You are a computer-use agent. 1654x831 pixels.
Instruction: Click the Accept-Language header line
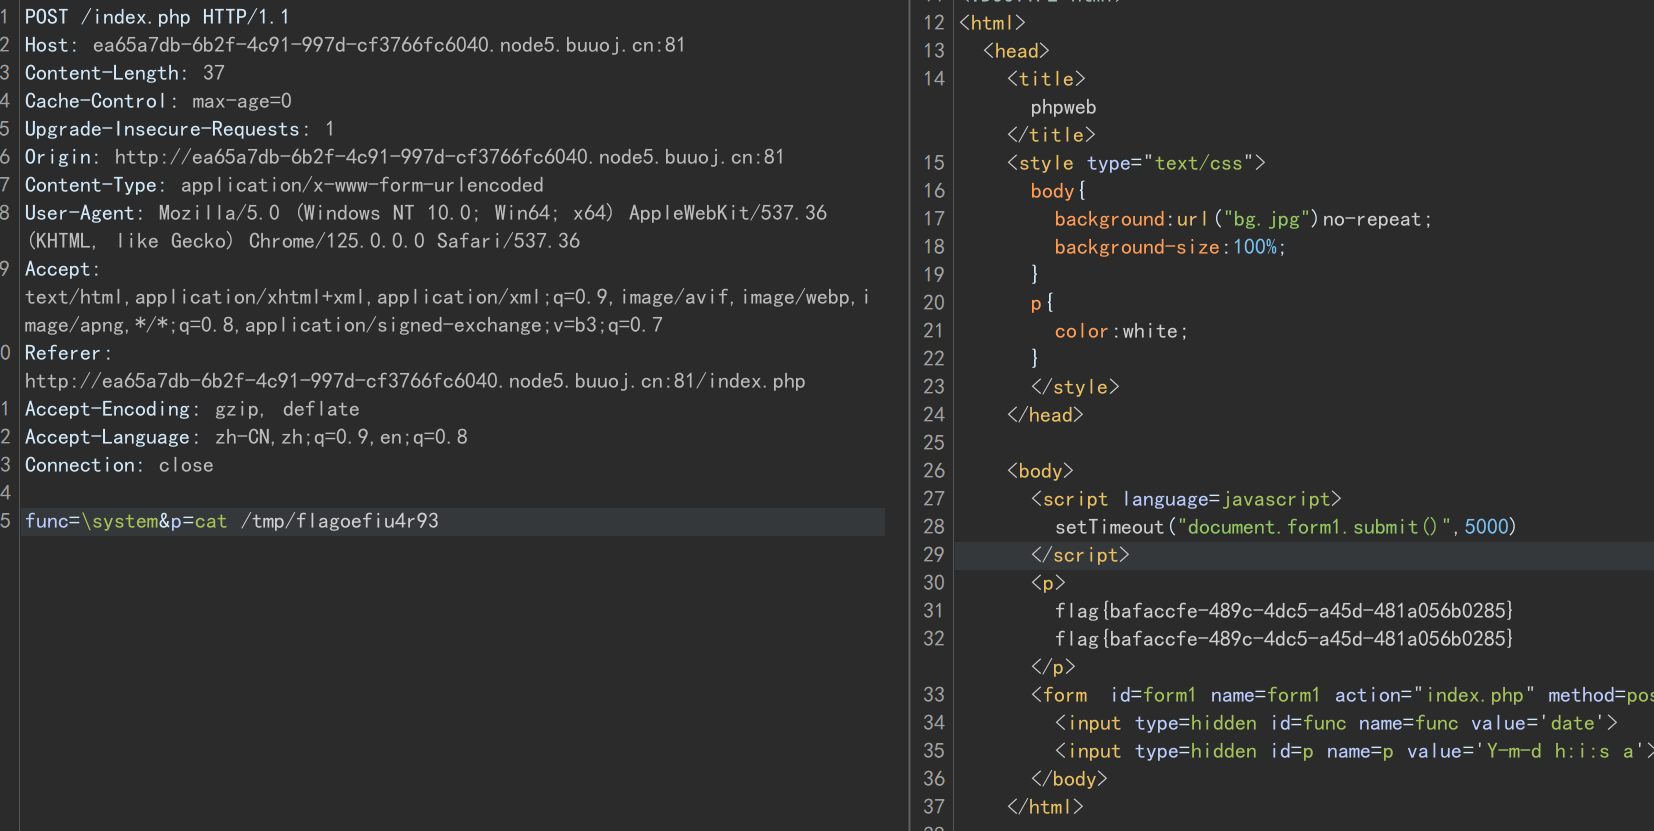pos(246,437)
